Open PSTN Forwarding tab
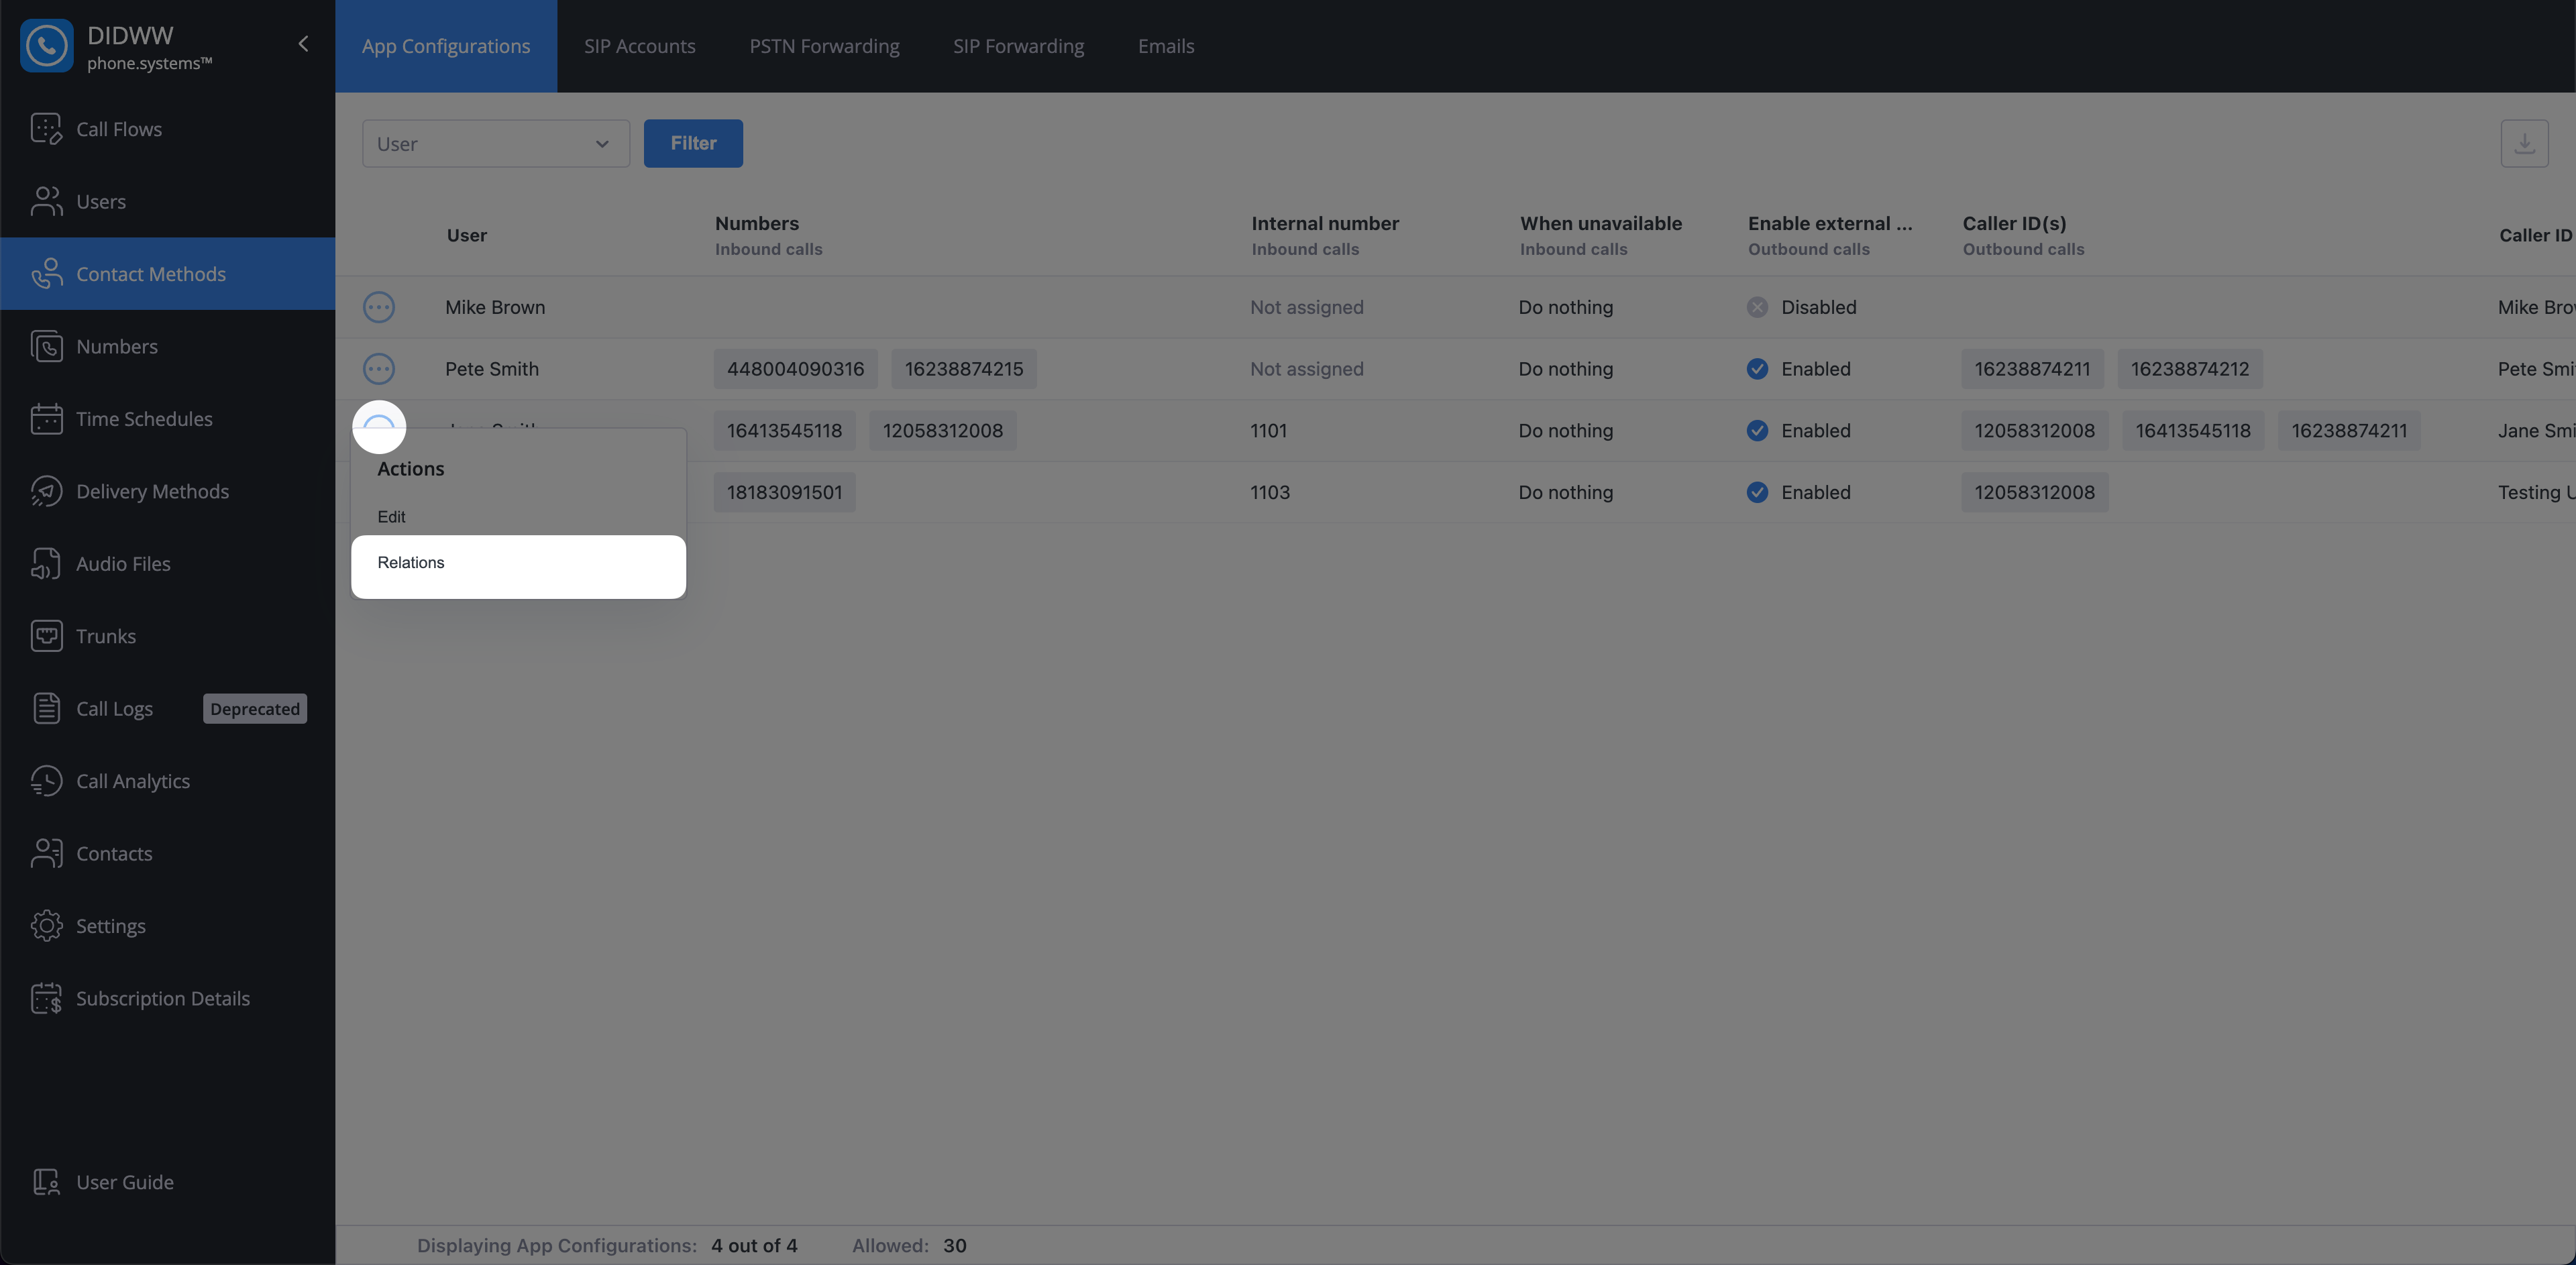This screenshot has width=2576, height=1265. pyautogui.click(x=824, y=46)
